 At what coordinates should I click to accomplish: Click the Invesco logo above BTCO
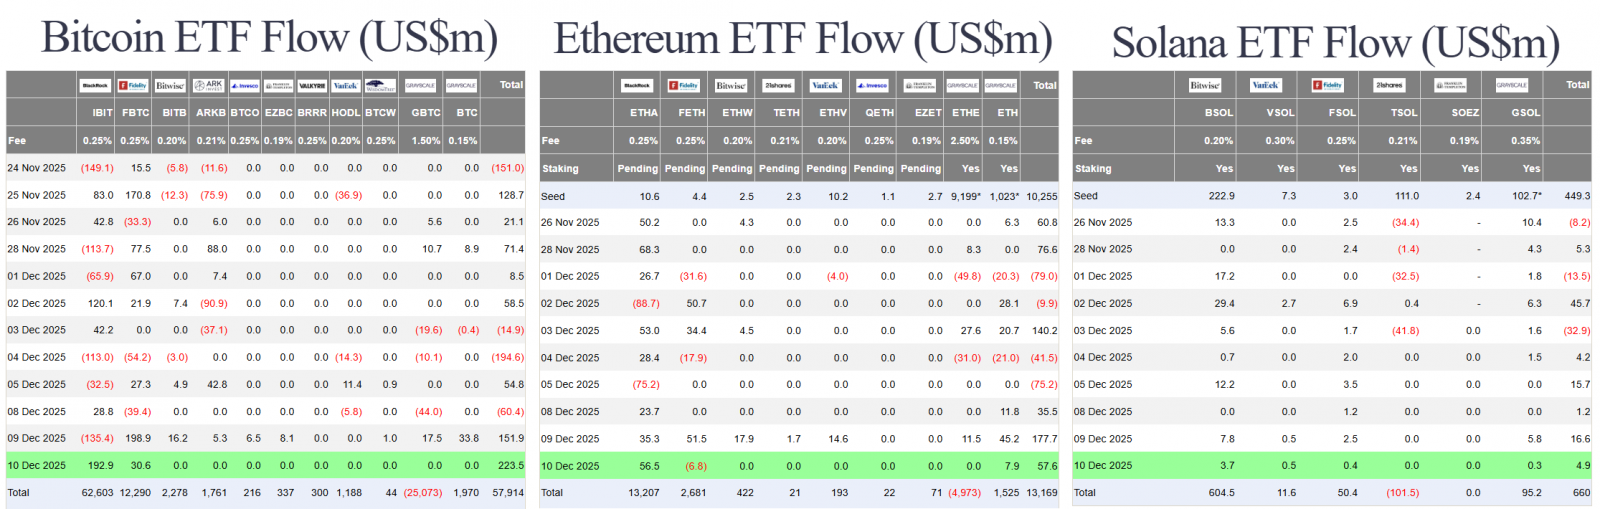pos(245,85)
